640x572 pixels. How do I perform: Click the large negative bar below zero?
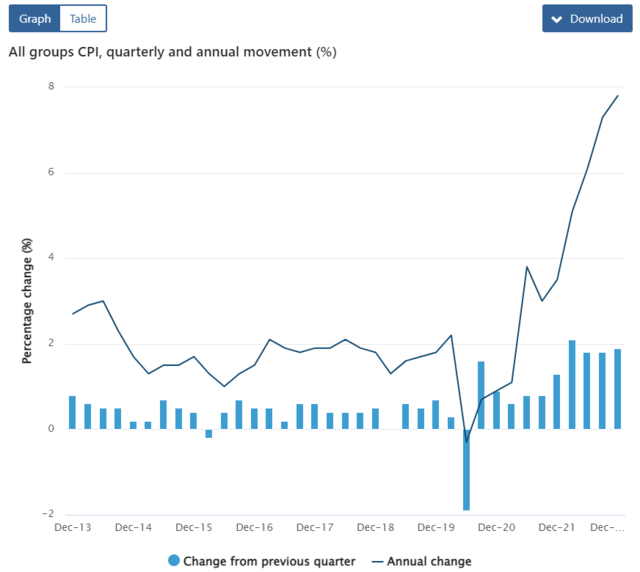point(466,470)
